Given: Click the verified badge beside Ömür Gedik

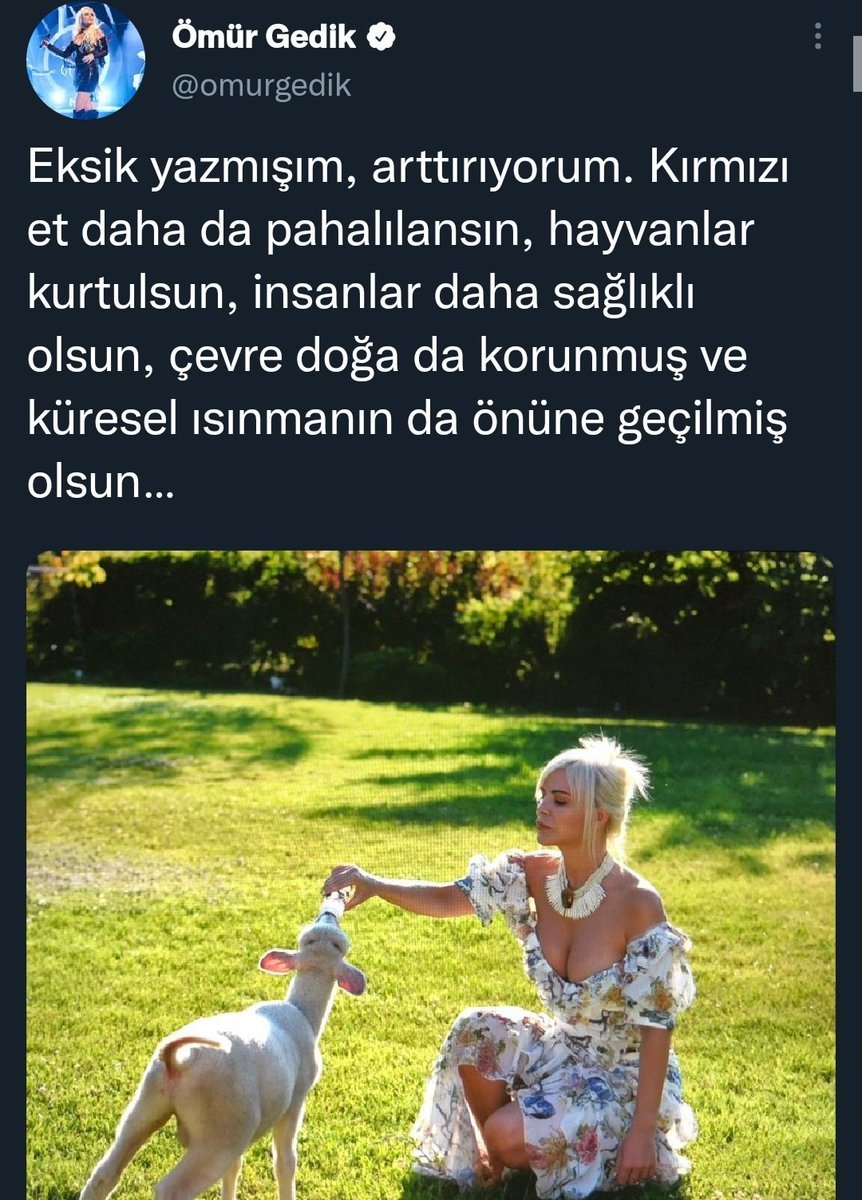Looking at the screenshot, I should pyautogui.click(x=381, y=37).
